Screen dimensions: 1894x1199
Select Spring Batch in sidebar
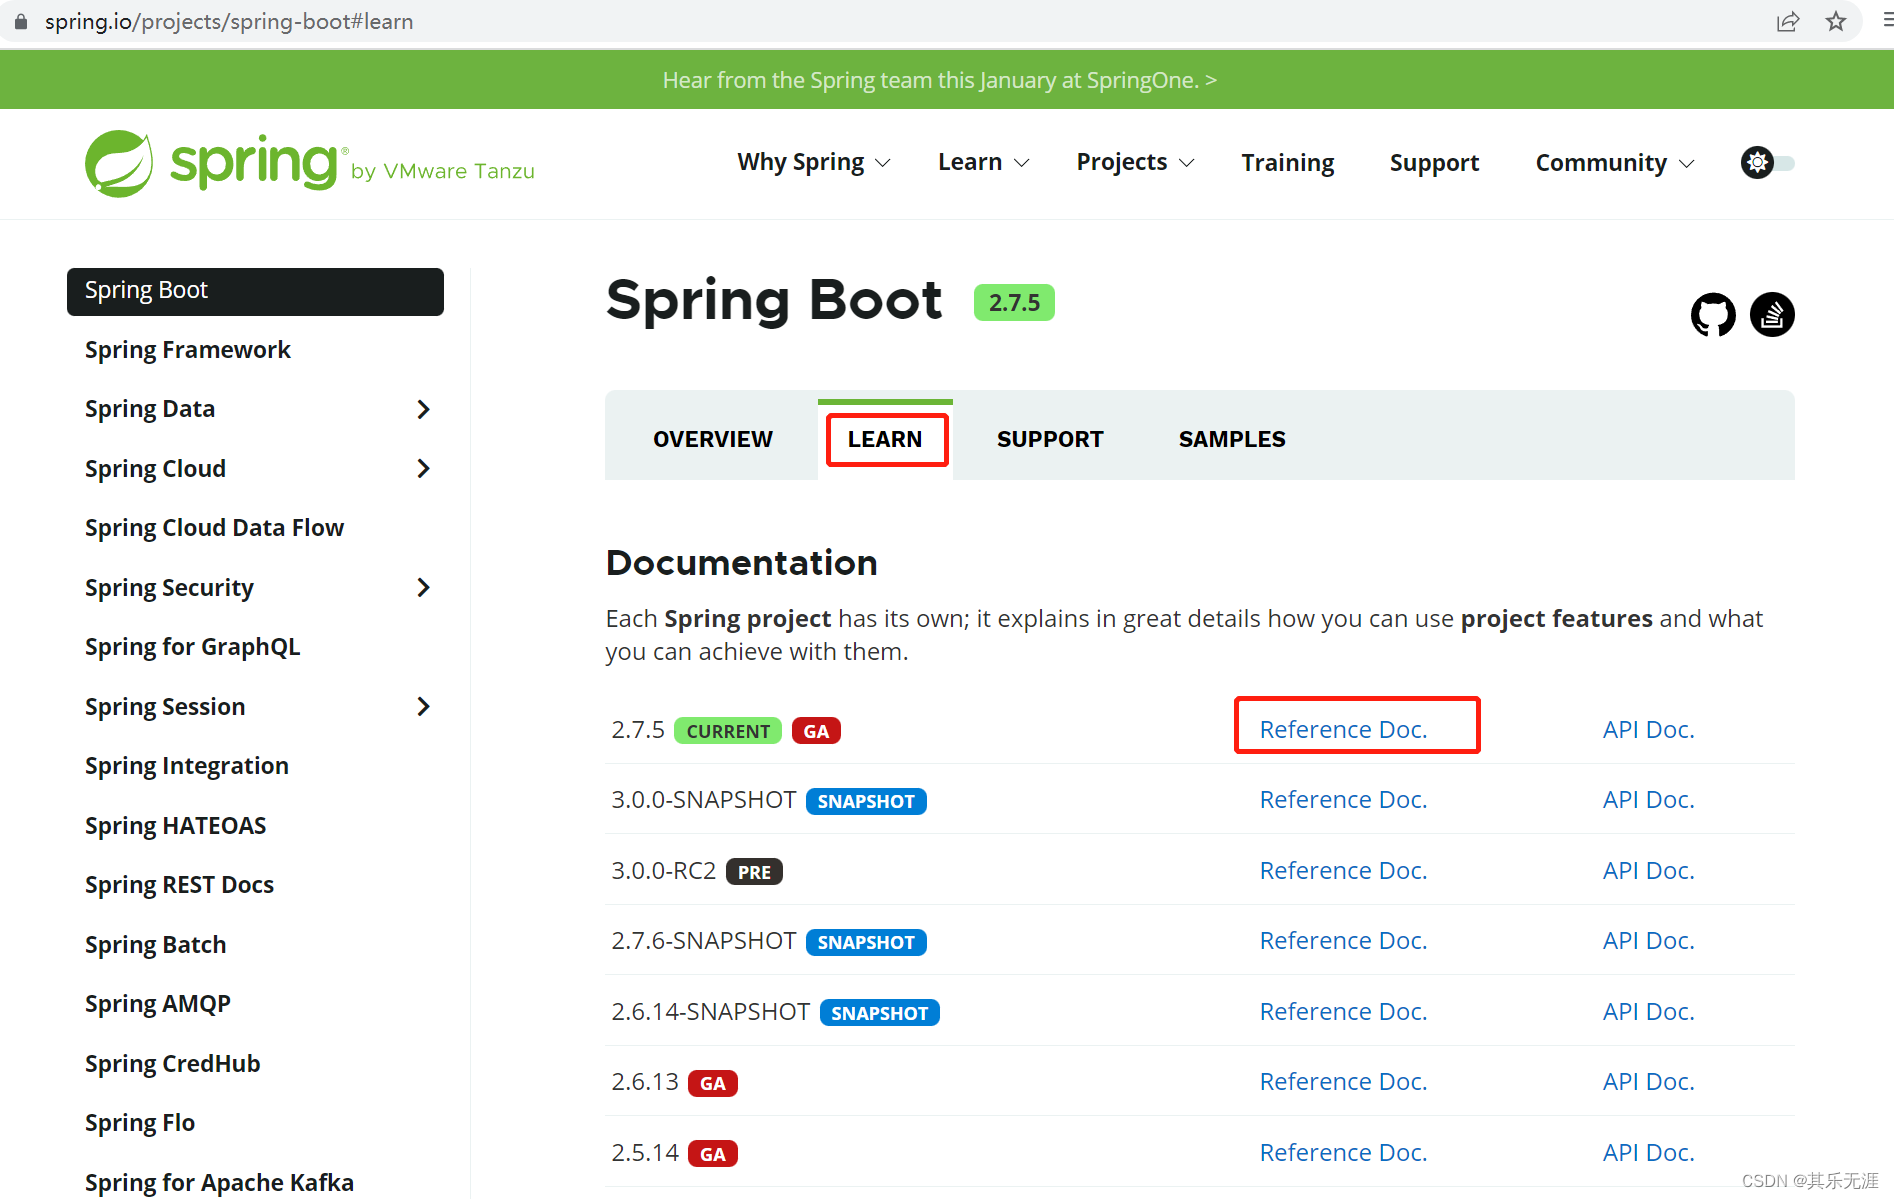coord(155,945)
